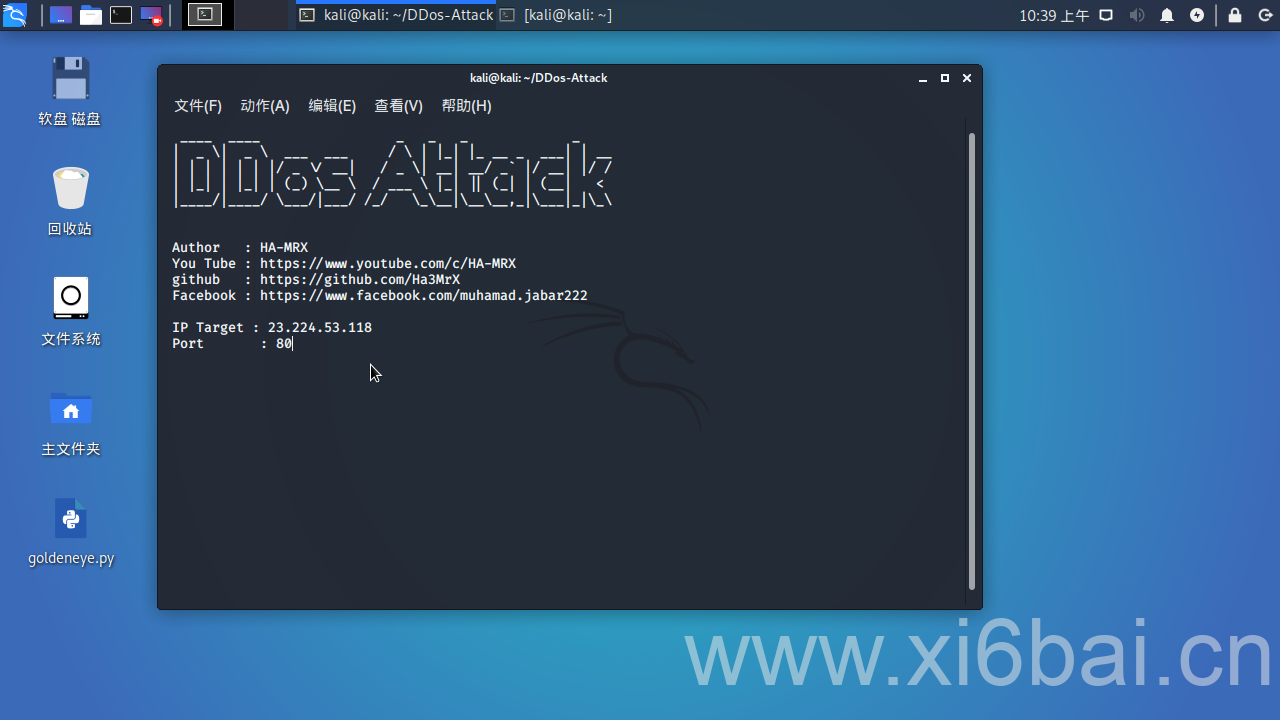This screenshot has width=1280, height=720.
Task: Launch the file manager from the panel
Action: coord(91,15)
